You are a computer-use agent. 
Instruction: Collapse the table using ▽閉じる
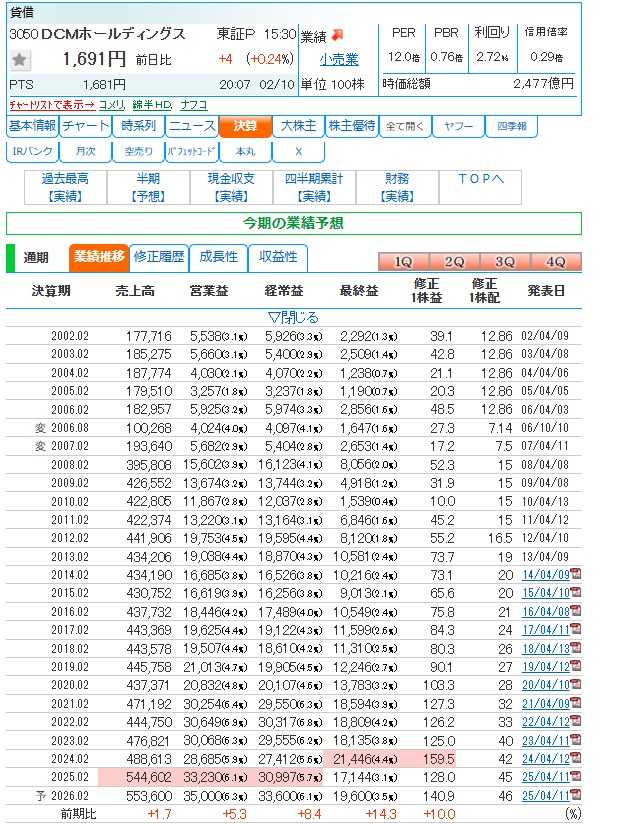click(293, 317)
